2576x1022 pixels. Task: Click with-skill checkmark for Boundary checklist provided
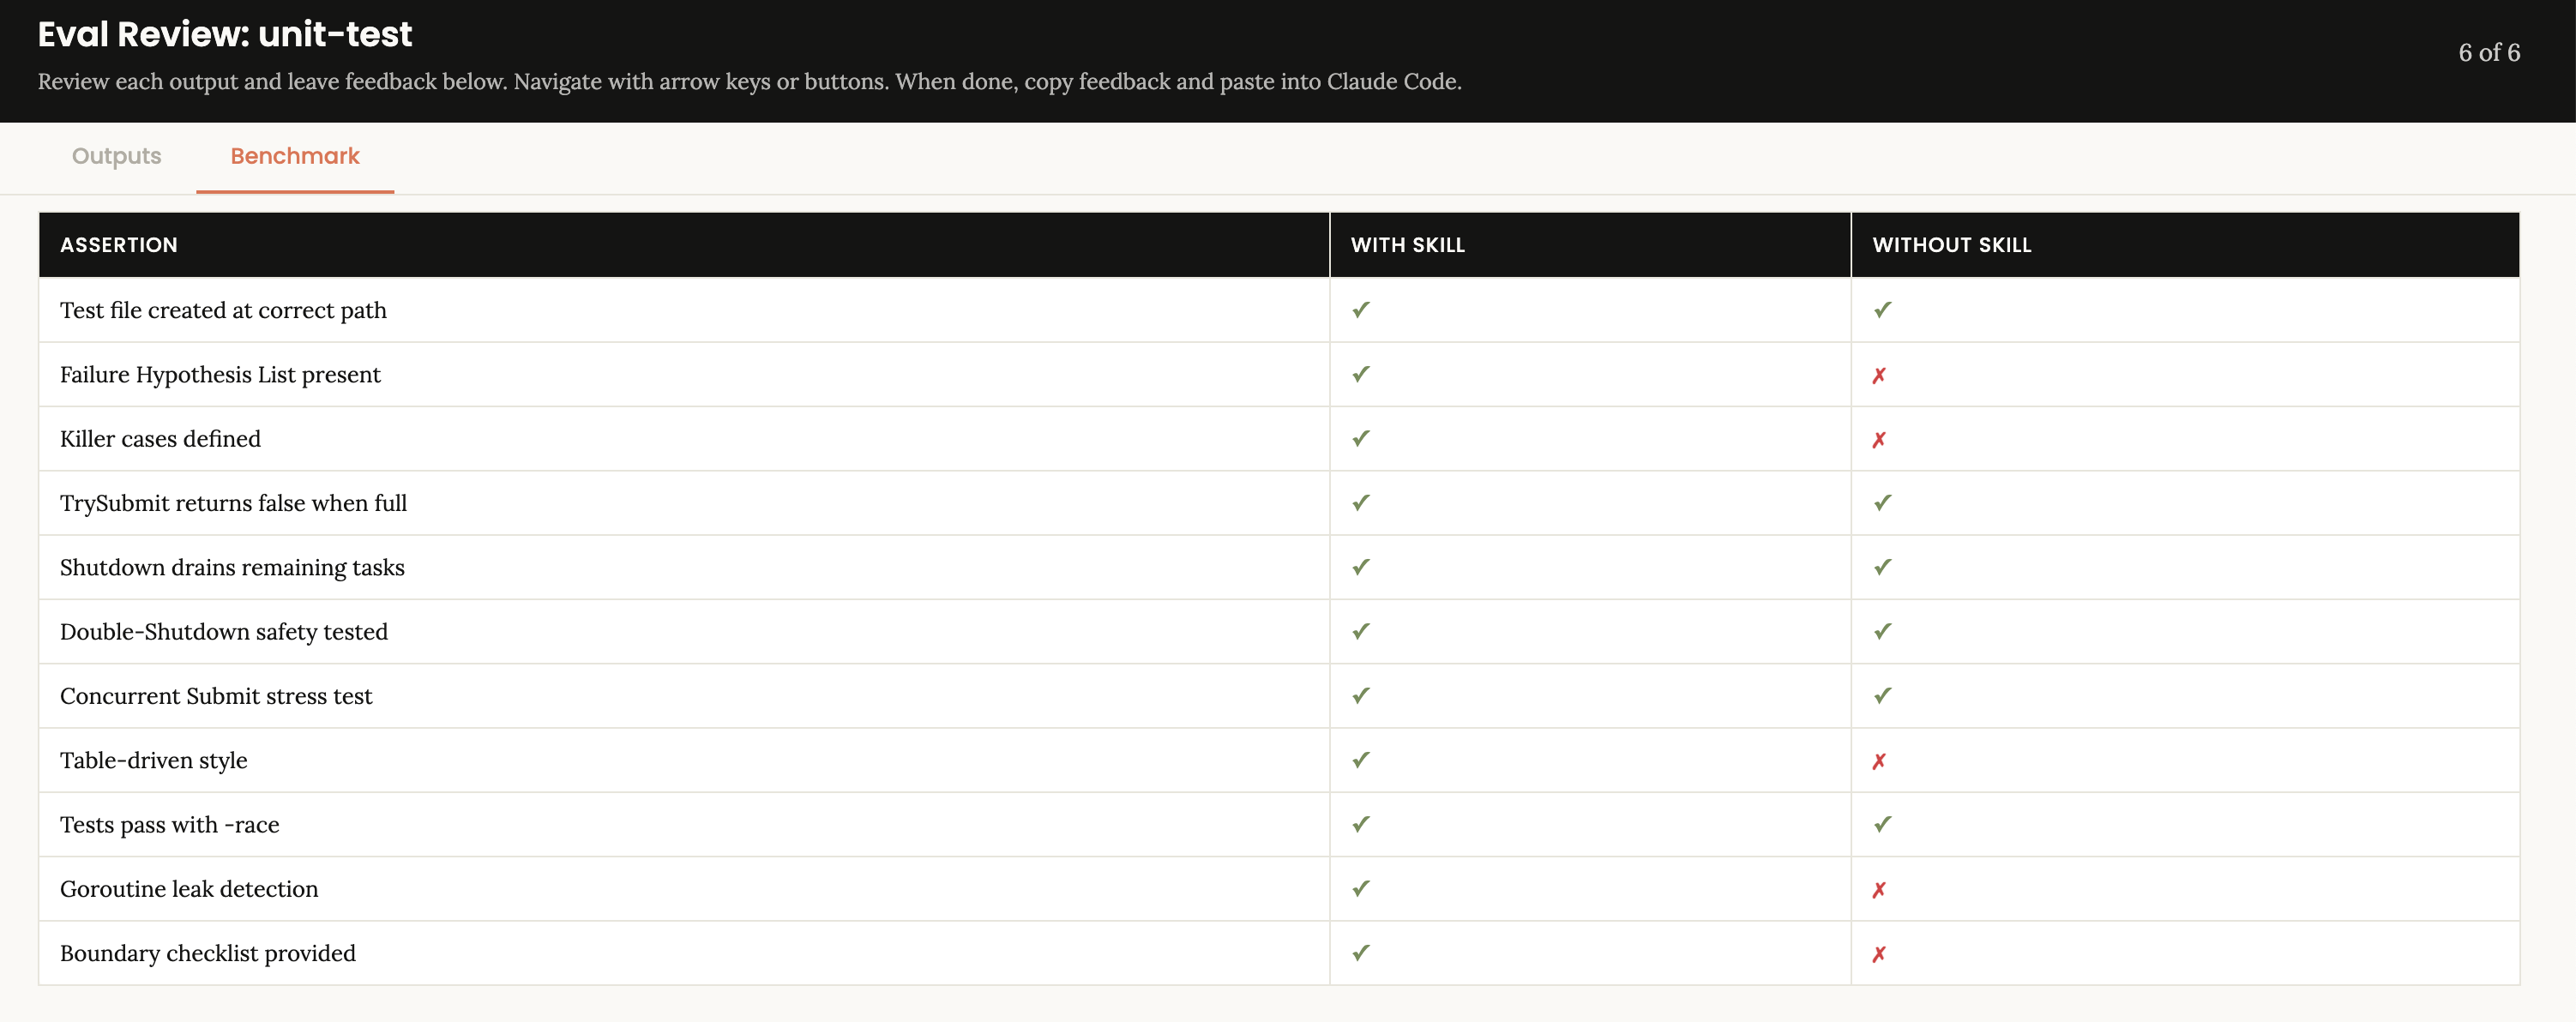coord(1360,953)
